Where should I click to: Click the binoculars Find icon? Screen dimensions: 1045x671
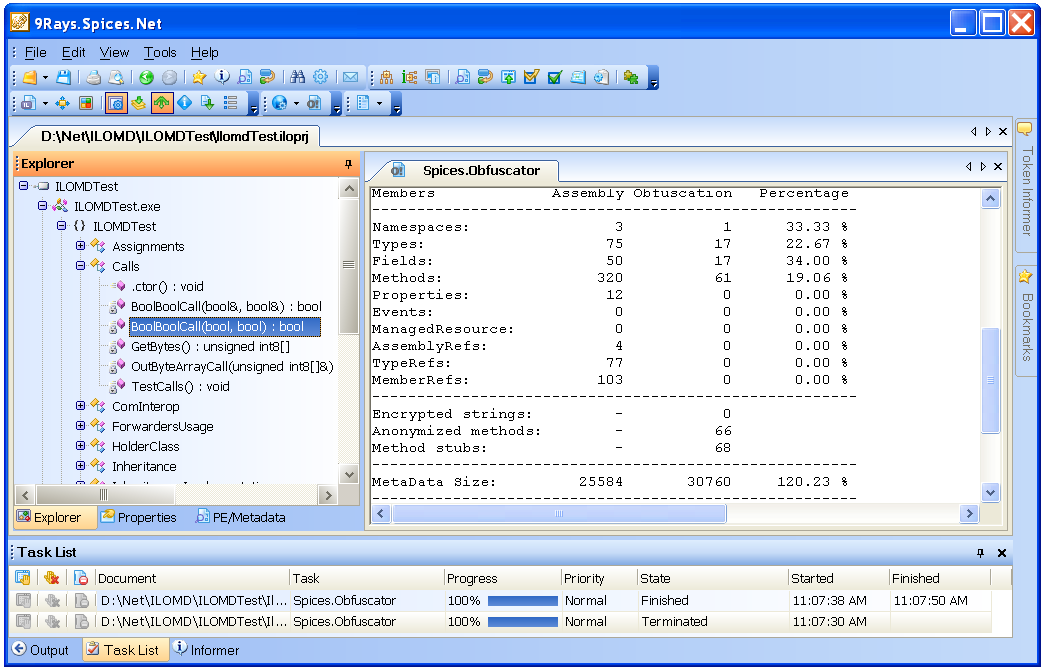click(x=297, y=77)
